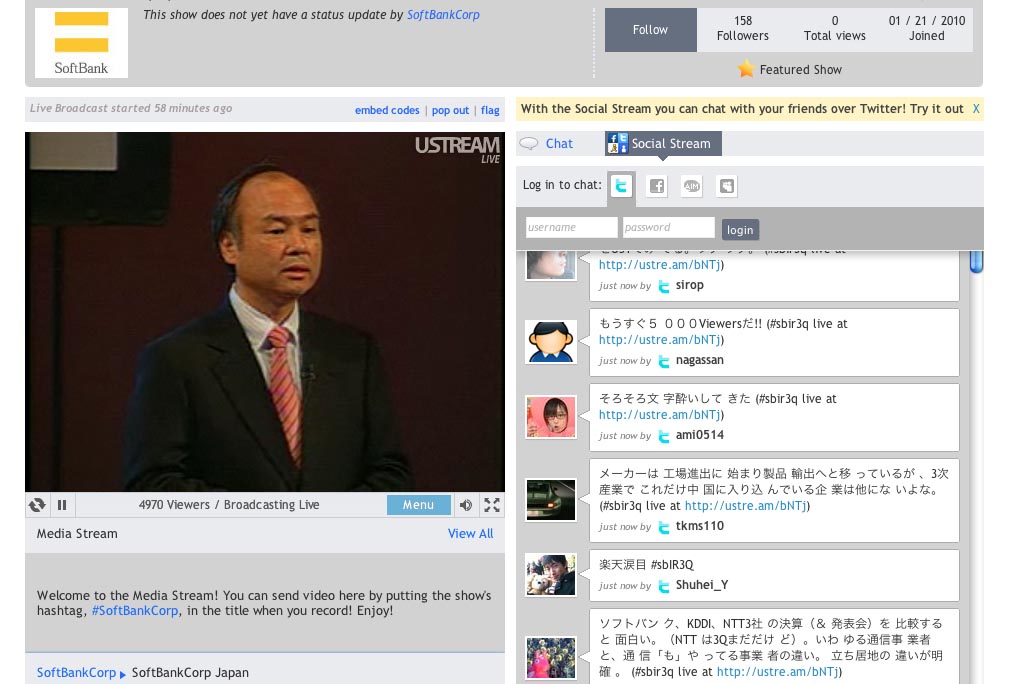Open nagassan's Twitter username
Screen dimensions: 1010x684
(x=700, y=360)
